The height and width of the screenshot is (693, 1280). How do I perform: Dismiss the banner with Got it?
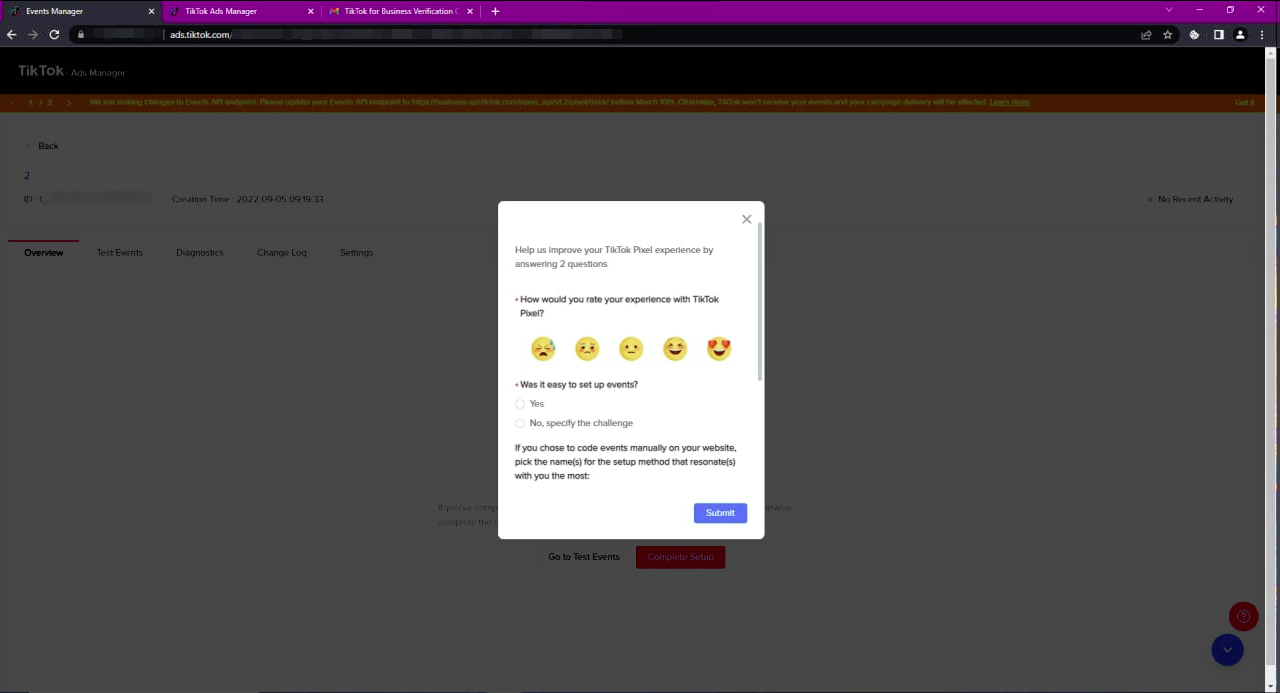pos(1245,102)
